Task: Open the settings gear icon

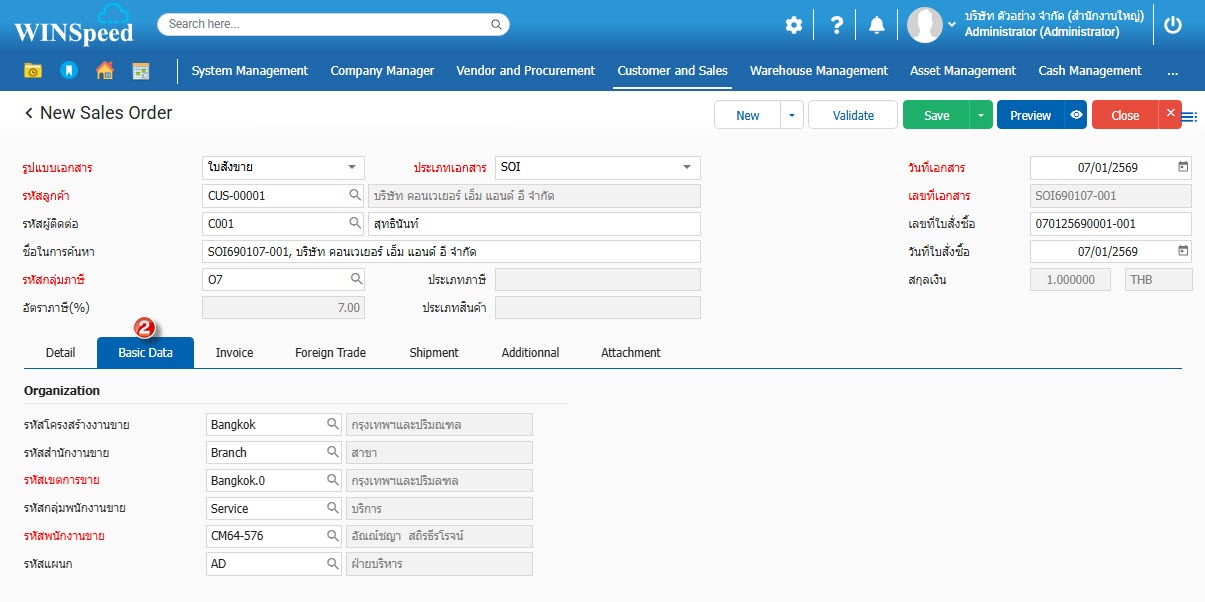Action: 793,25
